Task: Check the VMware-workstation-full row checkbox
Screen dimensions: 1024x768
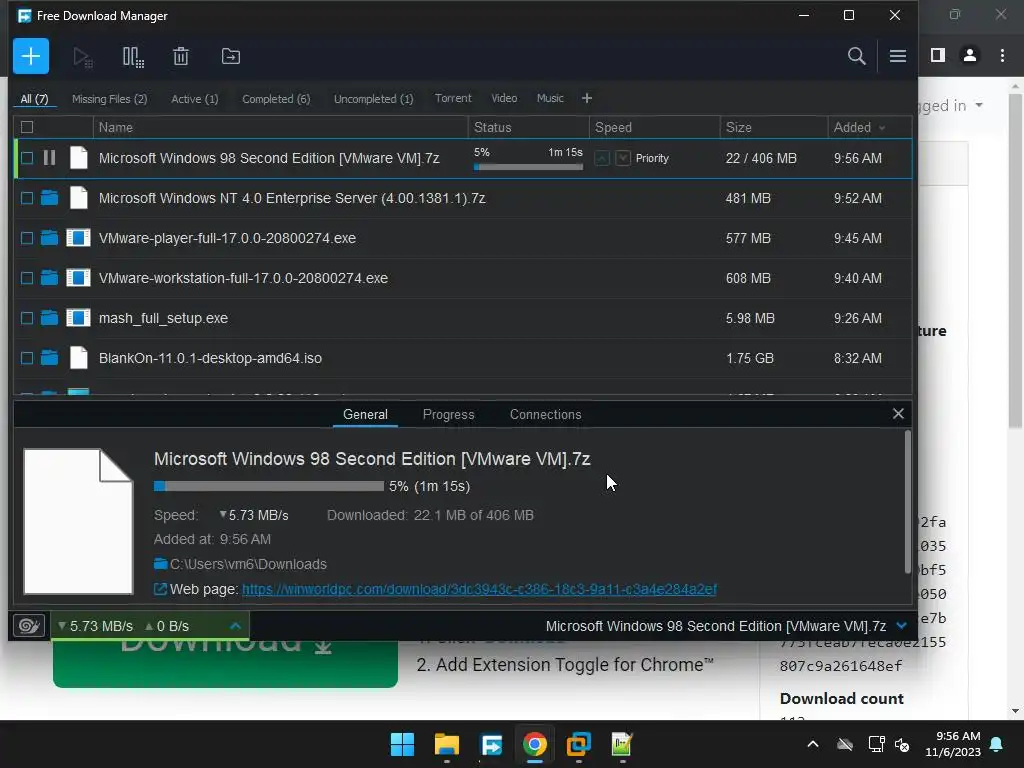Action: coord(27,278)
